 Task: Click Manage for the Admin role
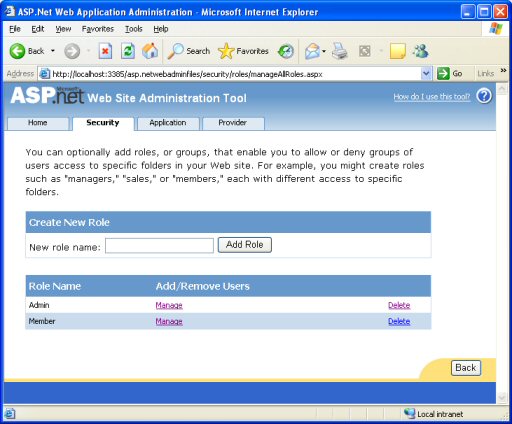click(x=169, y=305)
